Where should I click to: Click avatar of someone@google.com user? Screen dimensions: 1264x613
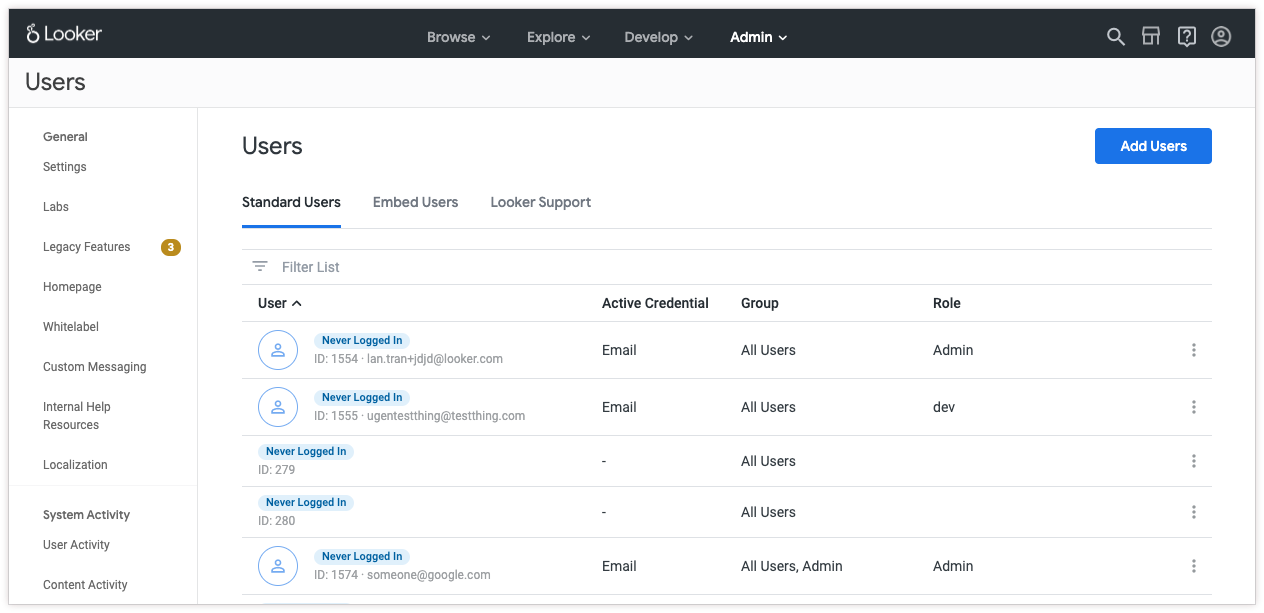(278, 566)
